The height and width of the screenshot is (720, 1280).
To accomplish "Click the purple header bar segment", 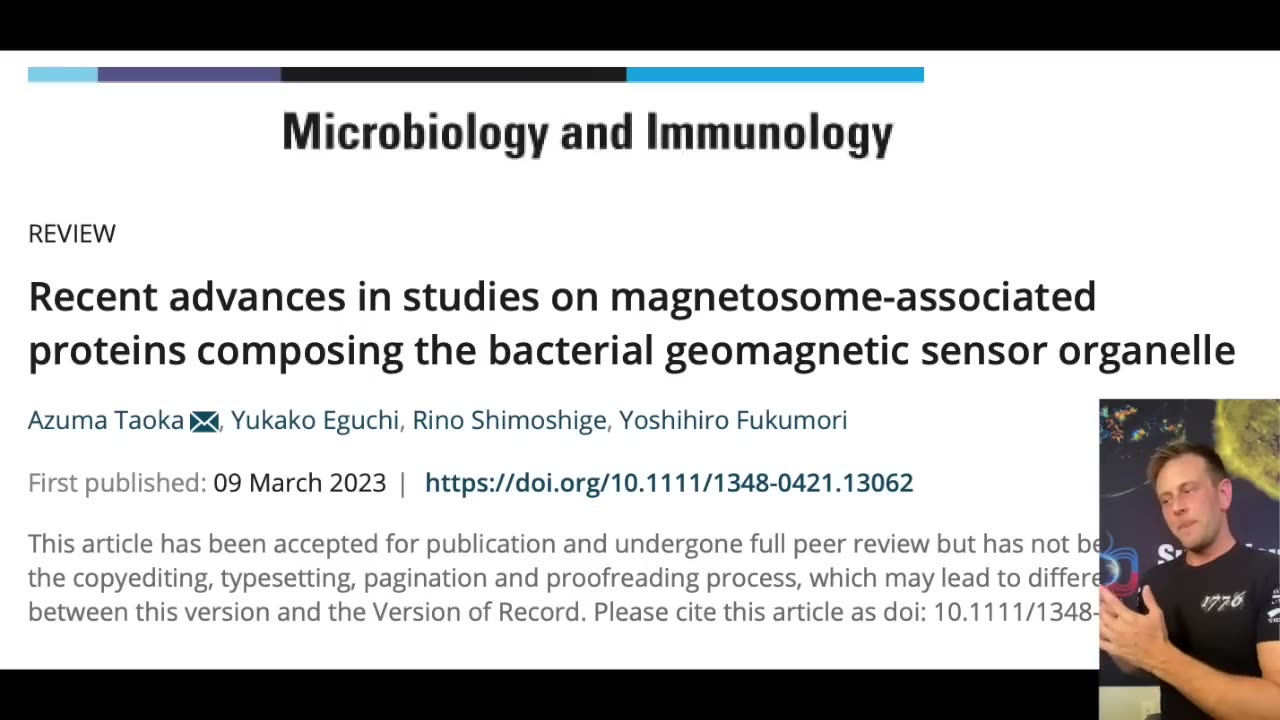I will coord(189,75).
